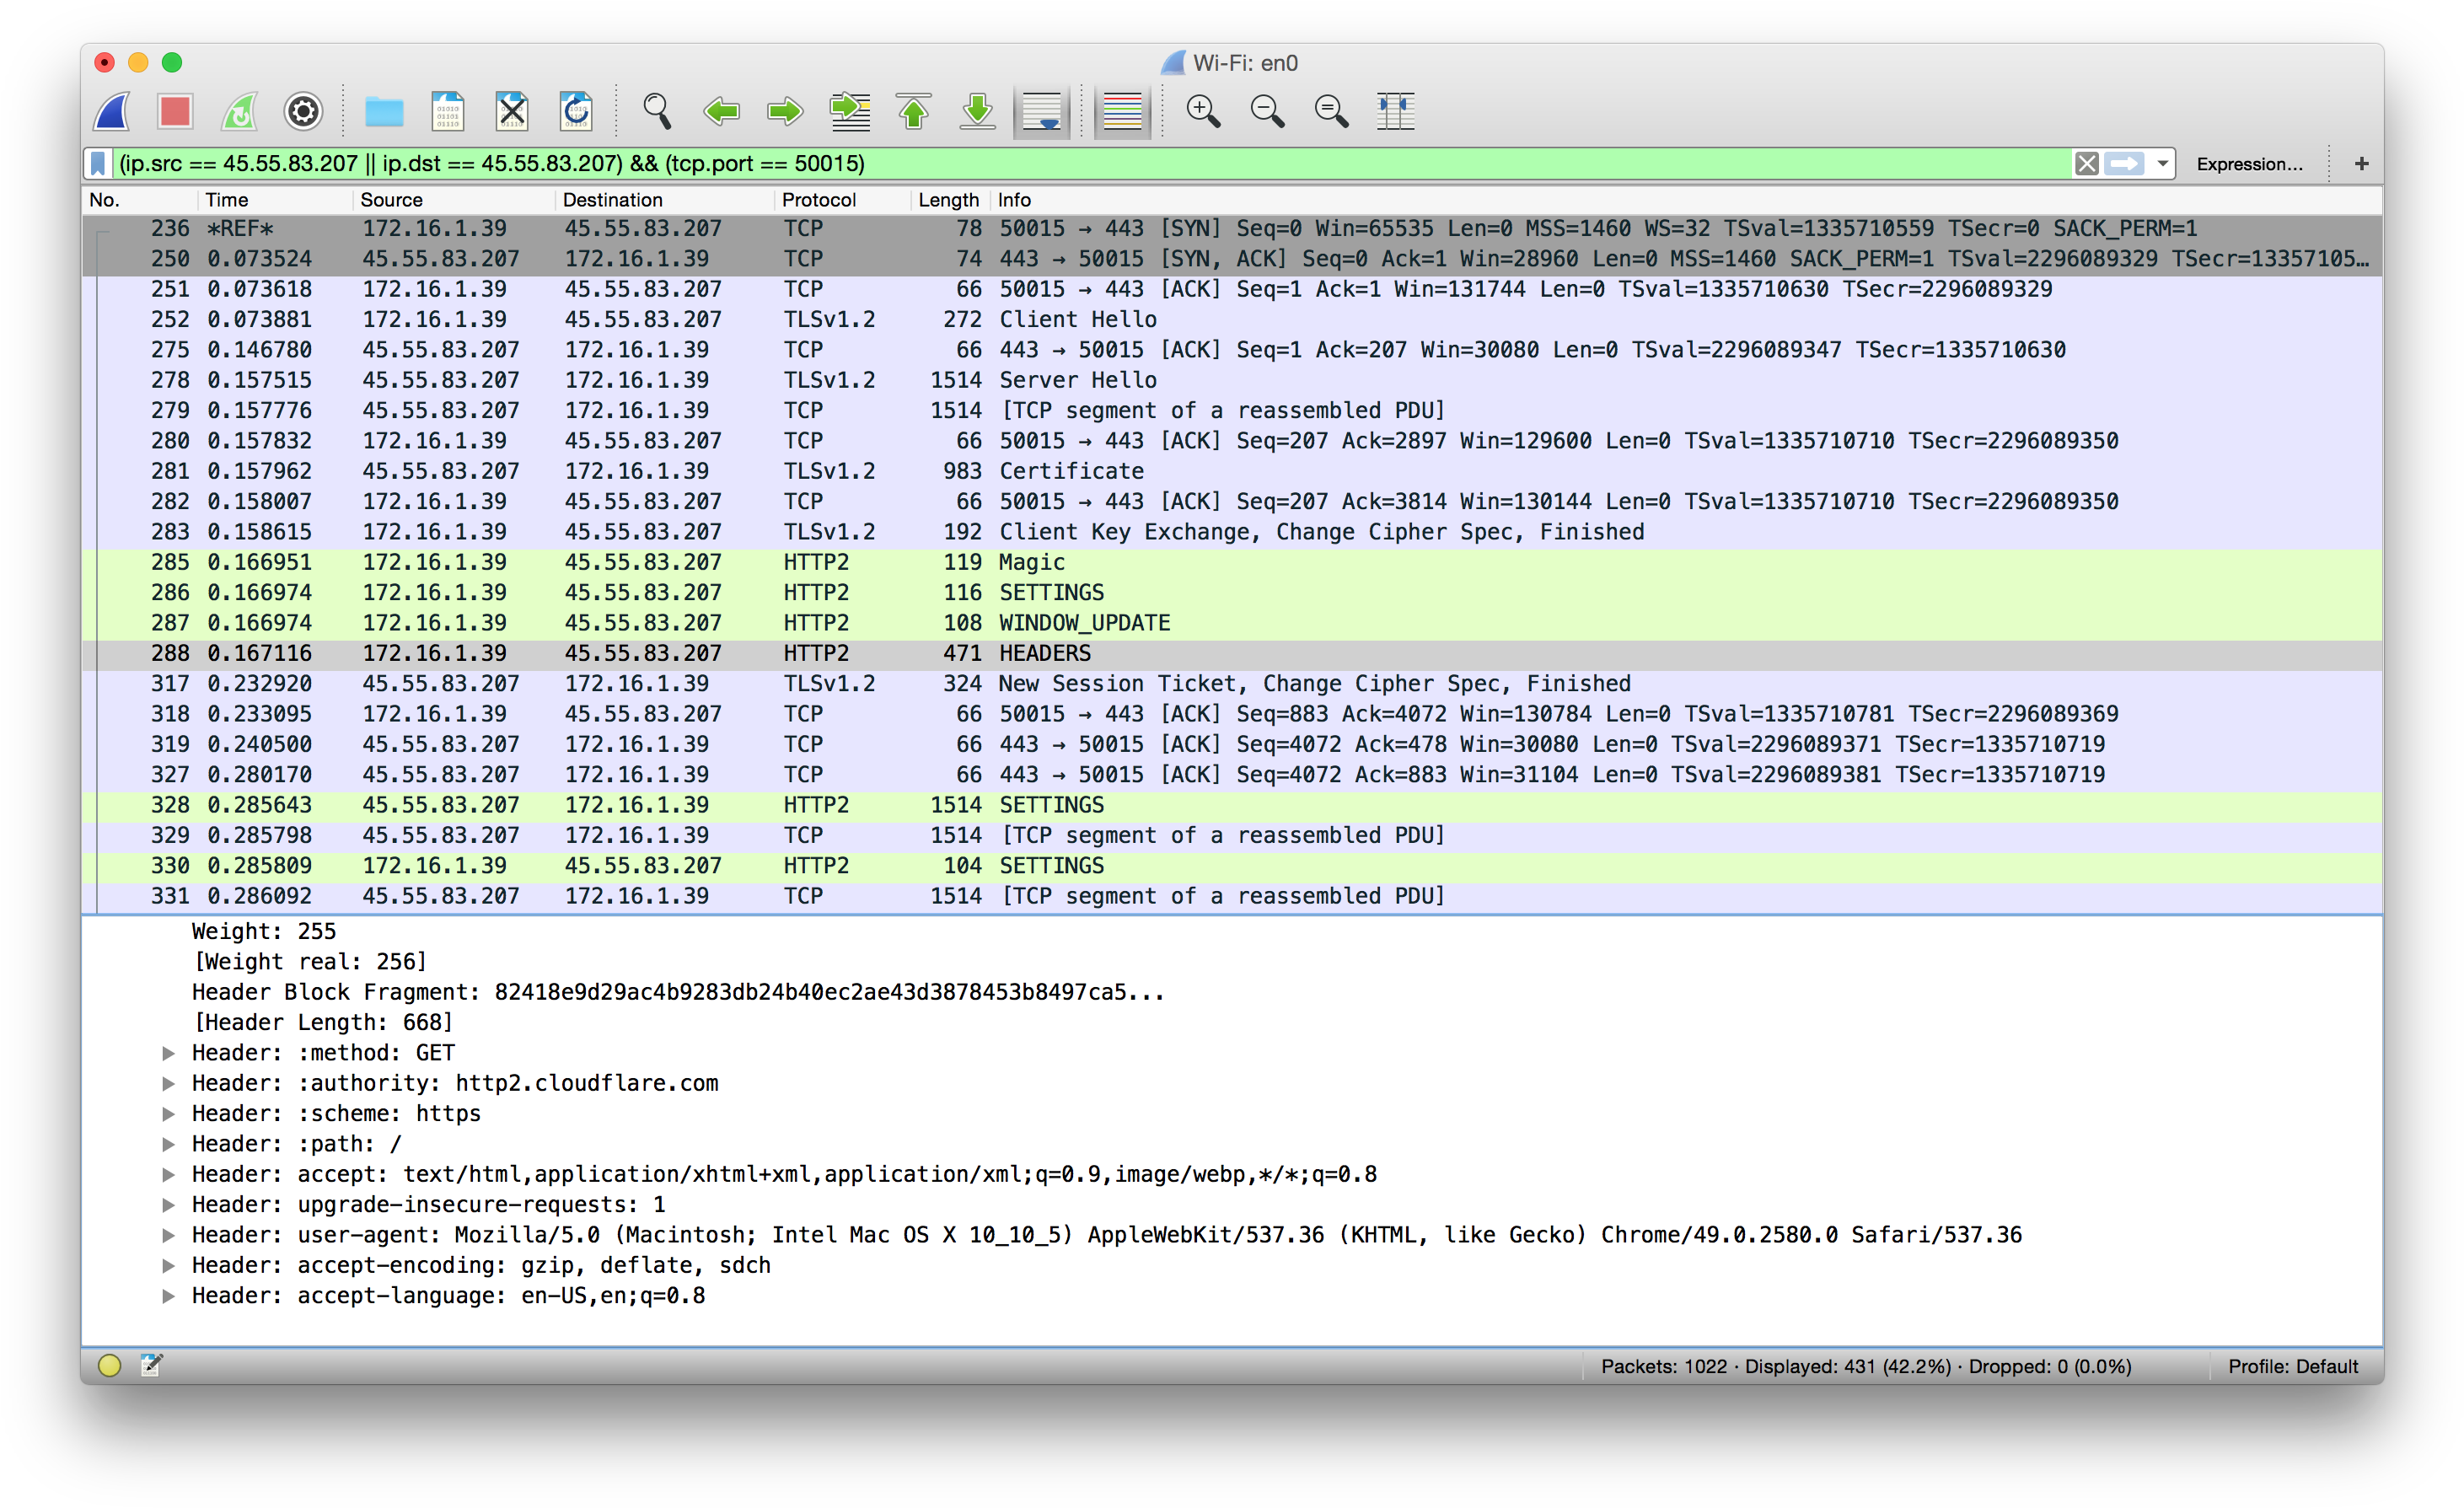This screenshot has width=2464, height=1508.
Task: Open the display filter history dropdown
Action: click(2162, 163)
